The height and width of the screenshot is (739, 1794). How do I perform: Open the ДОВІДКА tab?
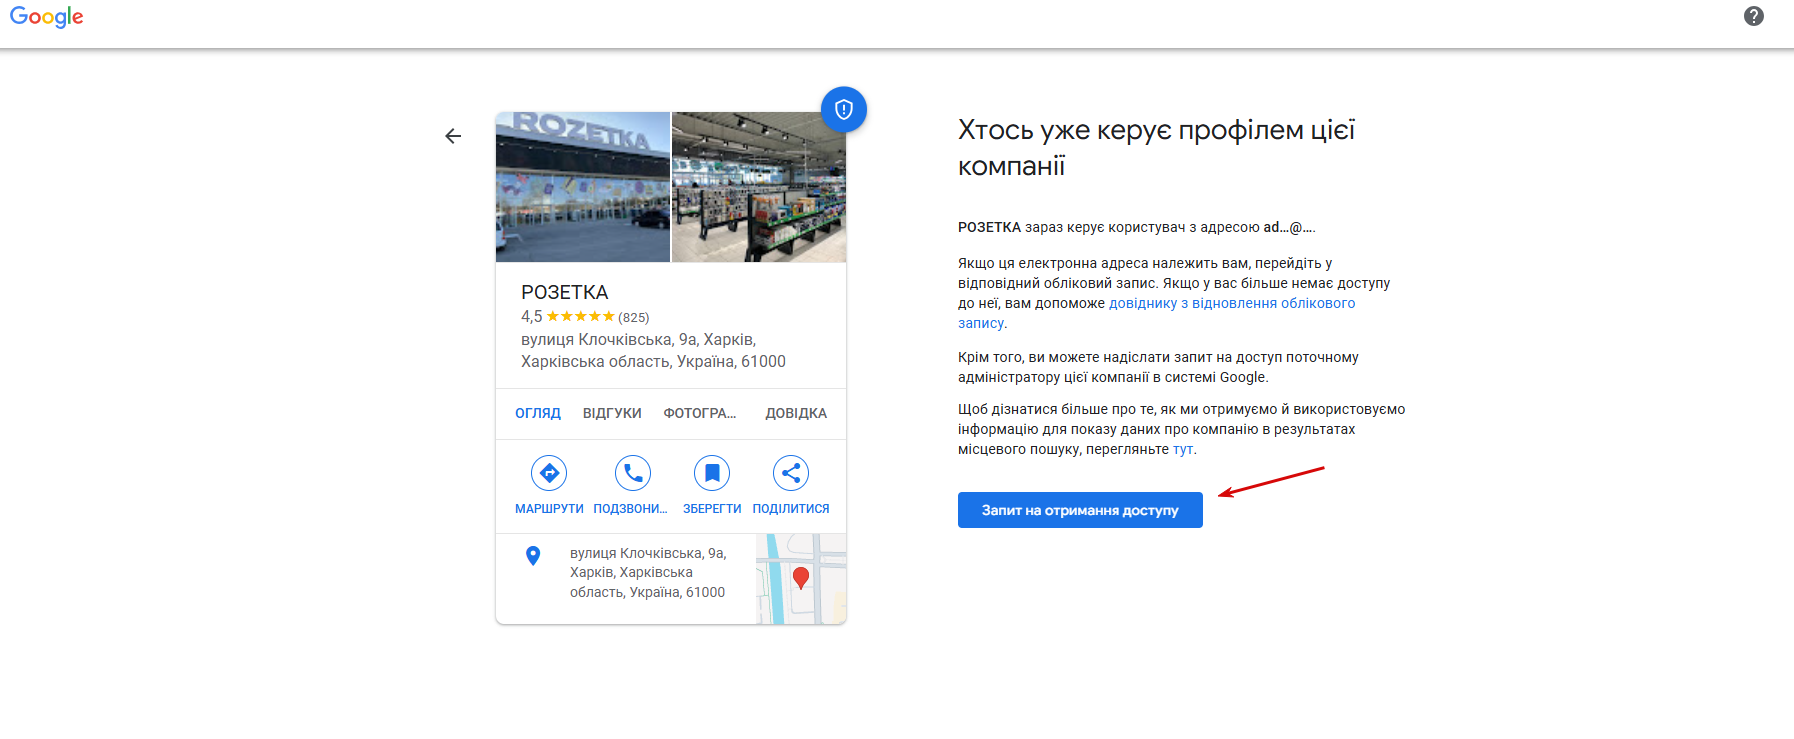click(x=796, y=413)
